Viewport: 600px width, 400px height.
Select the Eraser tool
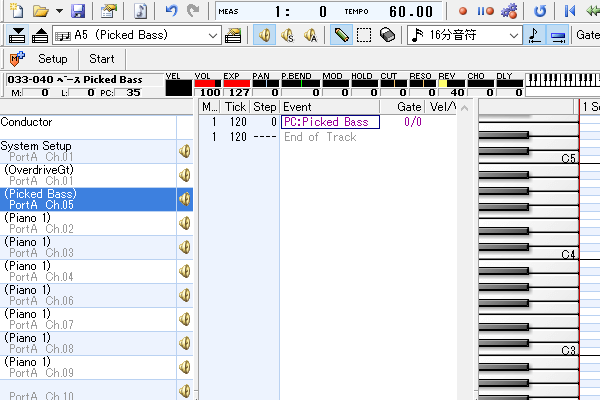coord(387,35)
